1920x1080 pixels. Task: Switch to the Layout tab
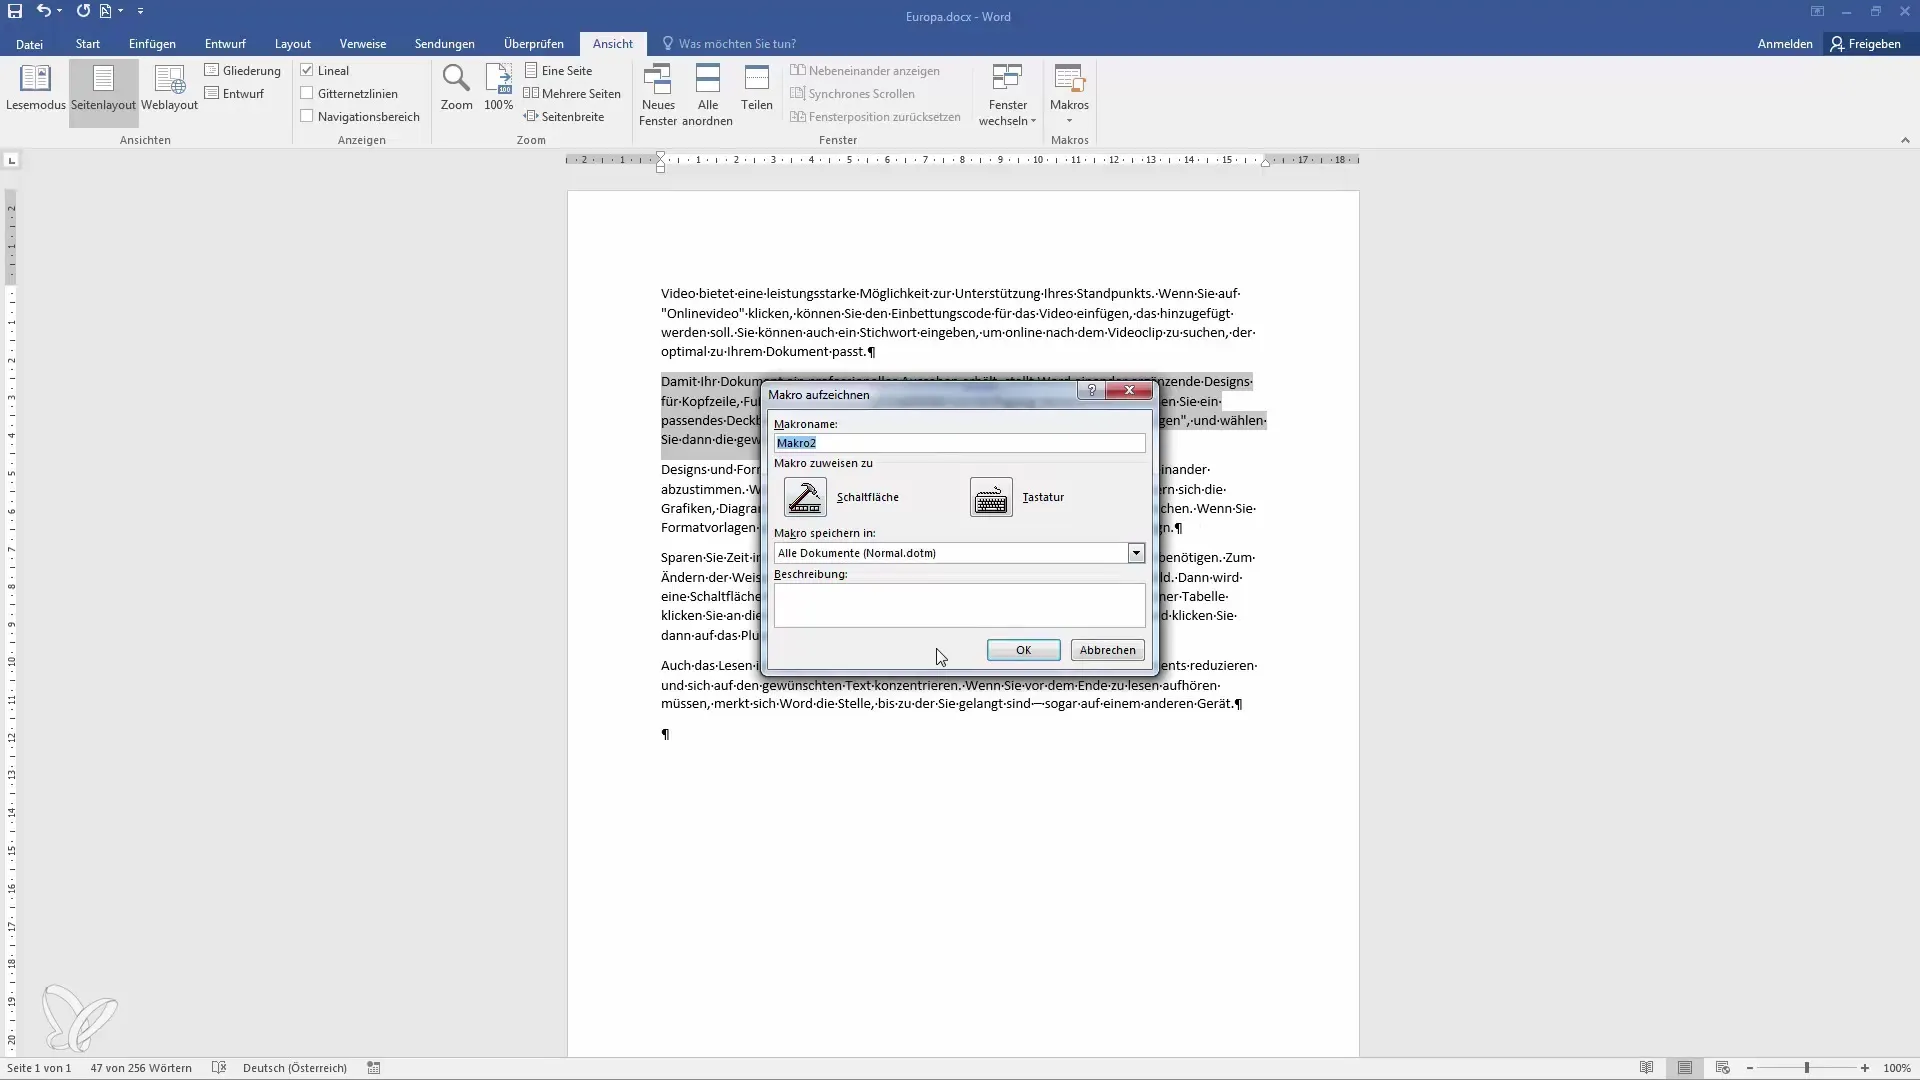tap(293, 44)
